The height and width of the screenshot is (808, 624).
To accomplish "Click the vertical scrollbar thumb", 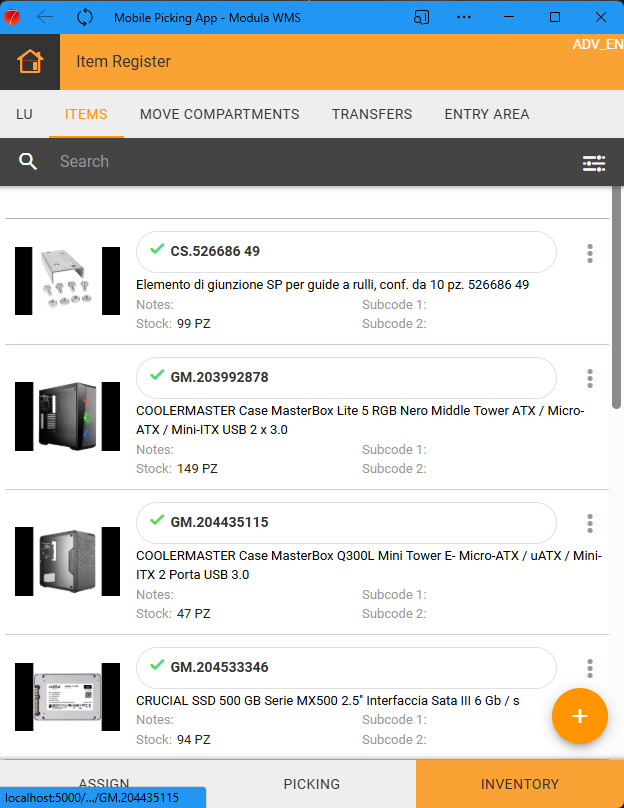I will pyautogui.click(x=616, y=297).
